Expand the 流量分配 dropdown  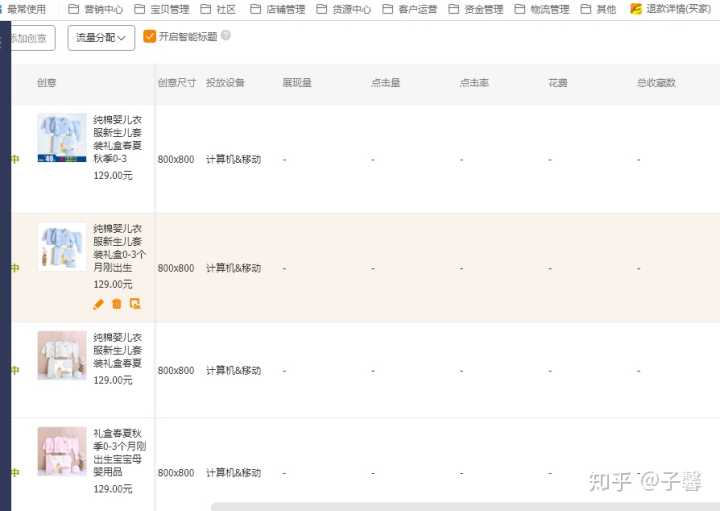(x=101, y=38)
